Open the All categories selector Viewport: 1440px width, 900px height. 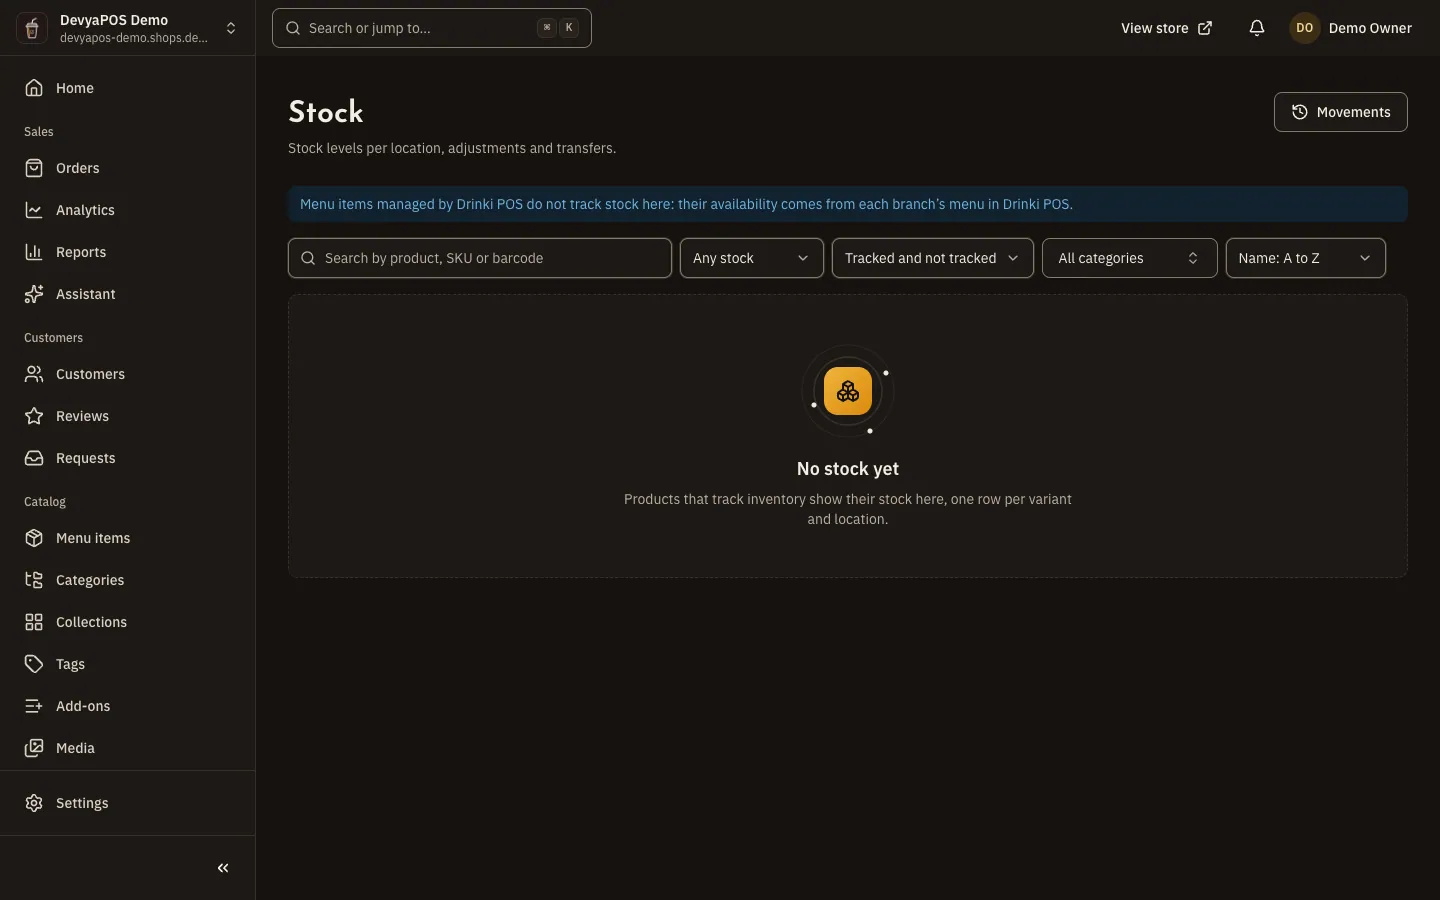coord(1130,258)
